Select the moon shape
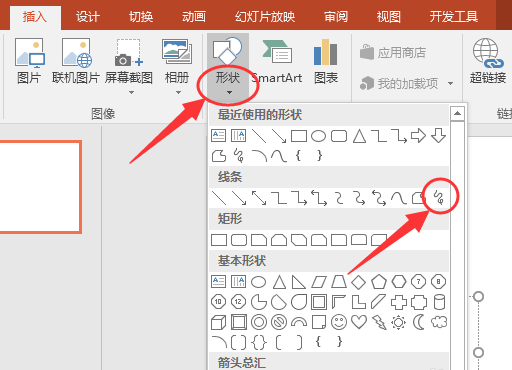512x370 pixels. (x=419, y=322)
